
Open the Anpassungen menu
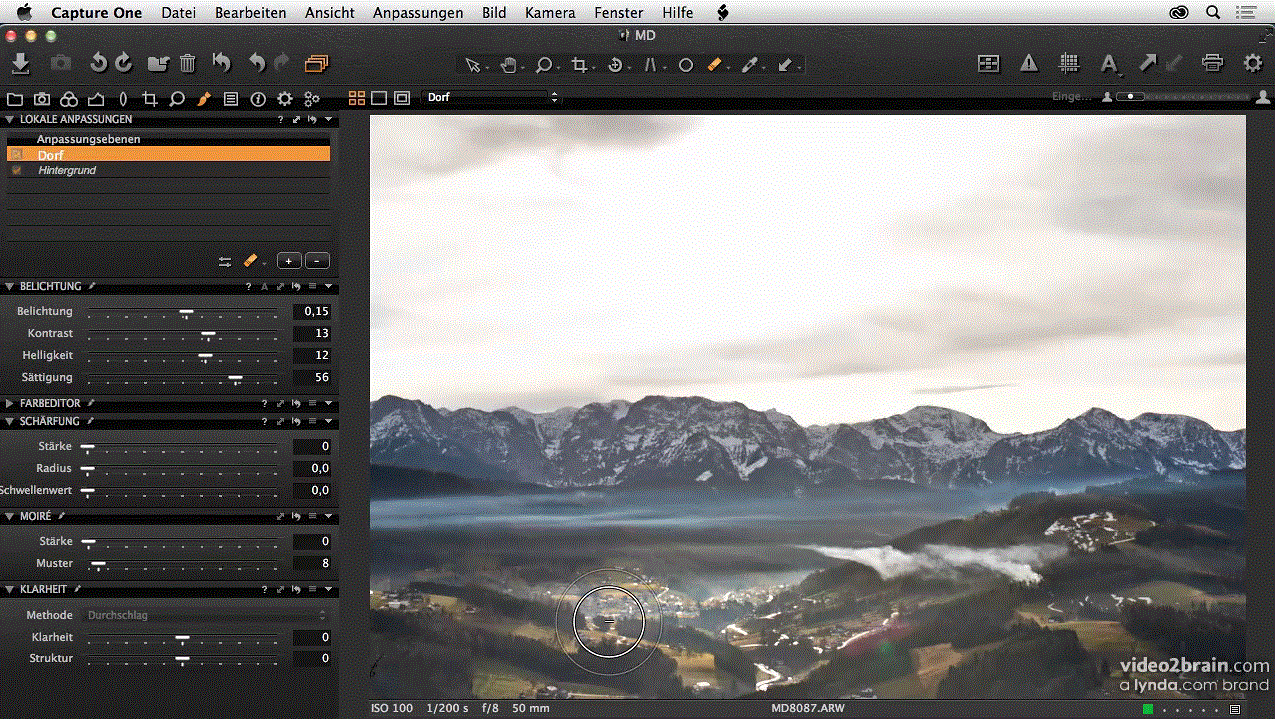pos(418,13)
